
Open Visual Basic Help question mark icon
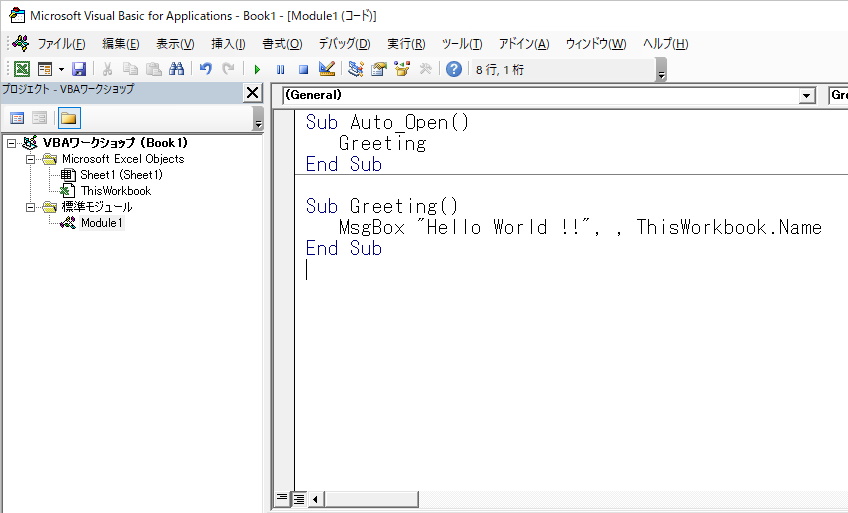pyautogui.click(x=454, y=69)
